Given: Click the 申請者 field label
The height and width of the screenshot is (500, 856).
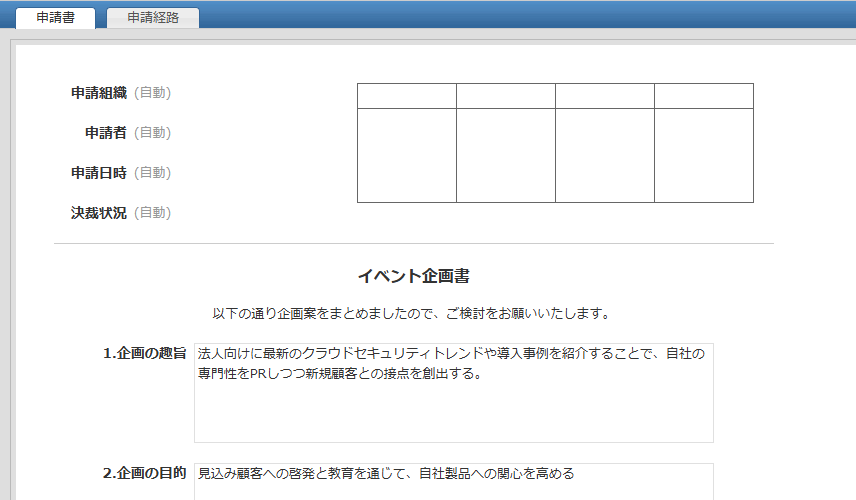Looking at the screenshot, I should [x=105, y=133].
